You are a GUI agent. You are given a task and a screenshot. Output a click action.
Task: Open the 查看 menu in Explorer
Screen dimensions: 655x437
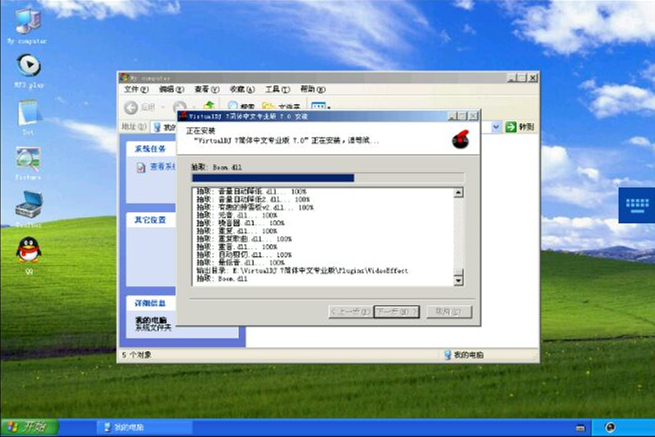(207, 89)
